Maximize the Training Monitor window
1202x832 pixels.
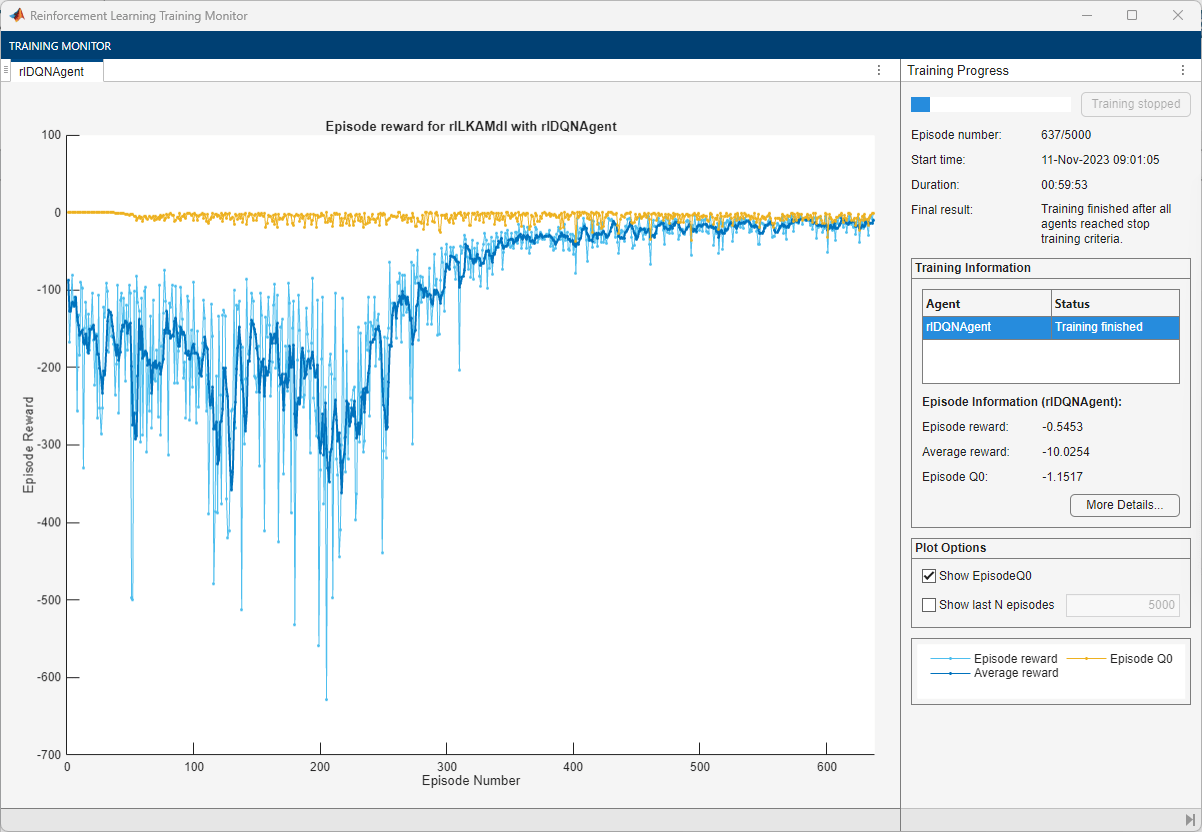click(x=1132, y=15)
